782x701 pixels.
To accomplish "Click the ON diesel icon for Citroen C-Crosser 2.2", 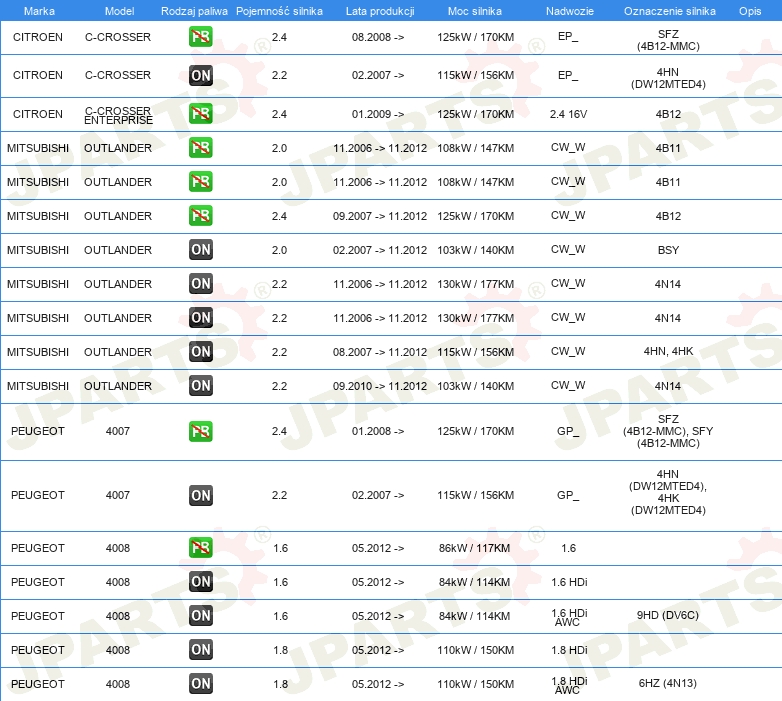I will pyautogui.click(x=200, y=76).
